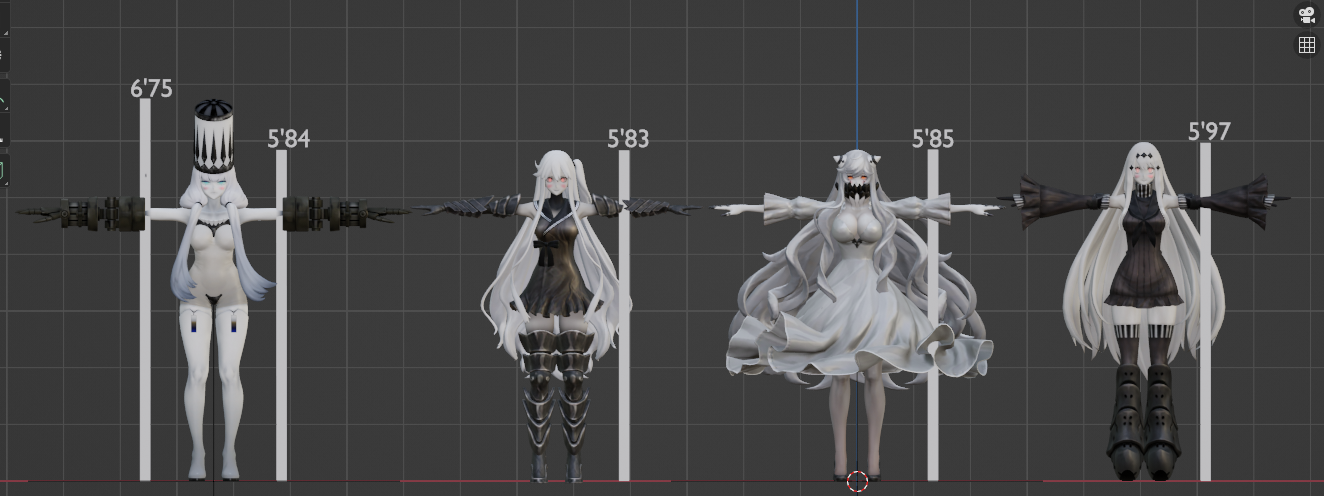Toggle the camera view icon
Screen dimensions: 1324x496
click(1306, 14)
